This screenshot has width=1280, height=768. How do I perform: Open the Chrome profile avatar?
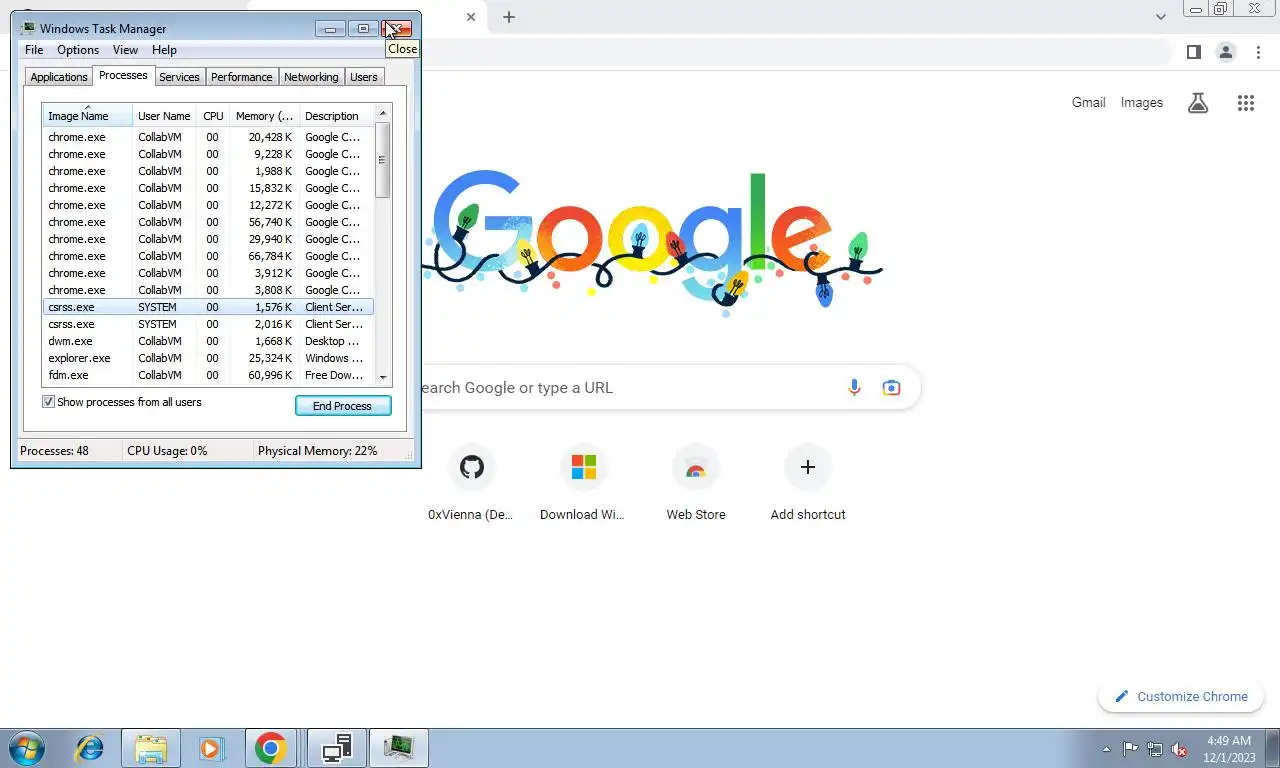(1225, 52)
